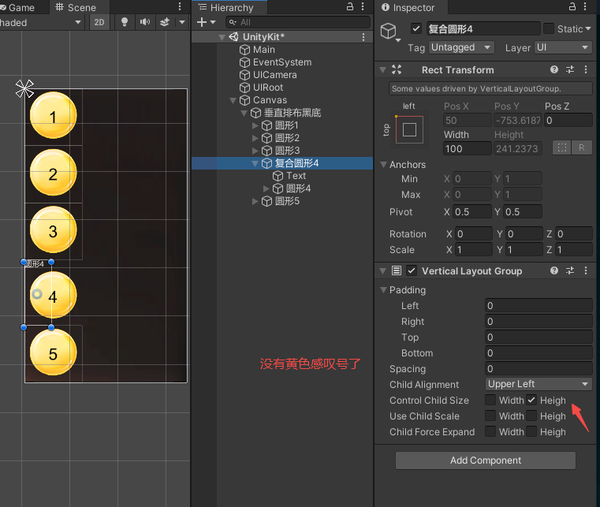
Task: Click the Hierarchy create plus icon
Action: (x=202, y=22)
